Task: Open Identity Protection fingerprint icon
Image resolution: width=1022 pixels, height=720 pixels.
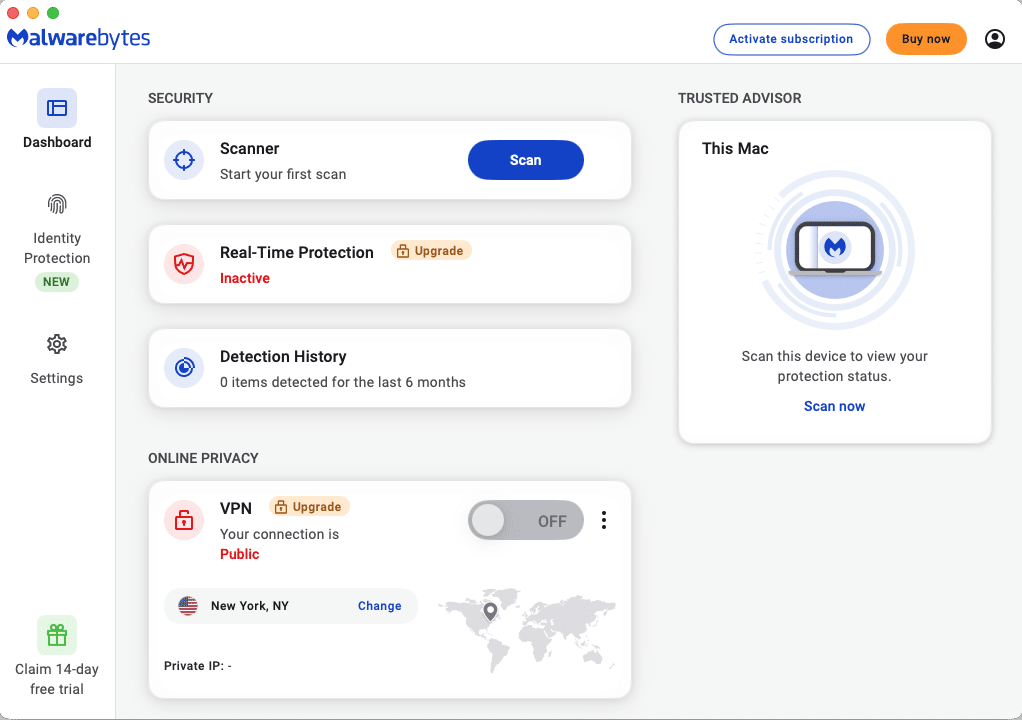Action: [x=57, y=205]
